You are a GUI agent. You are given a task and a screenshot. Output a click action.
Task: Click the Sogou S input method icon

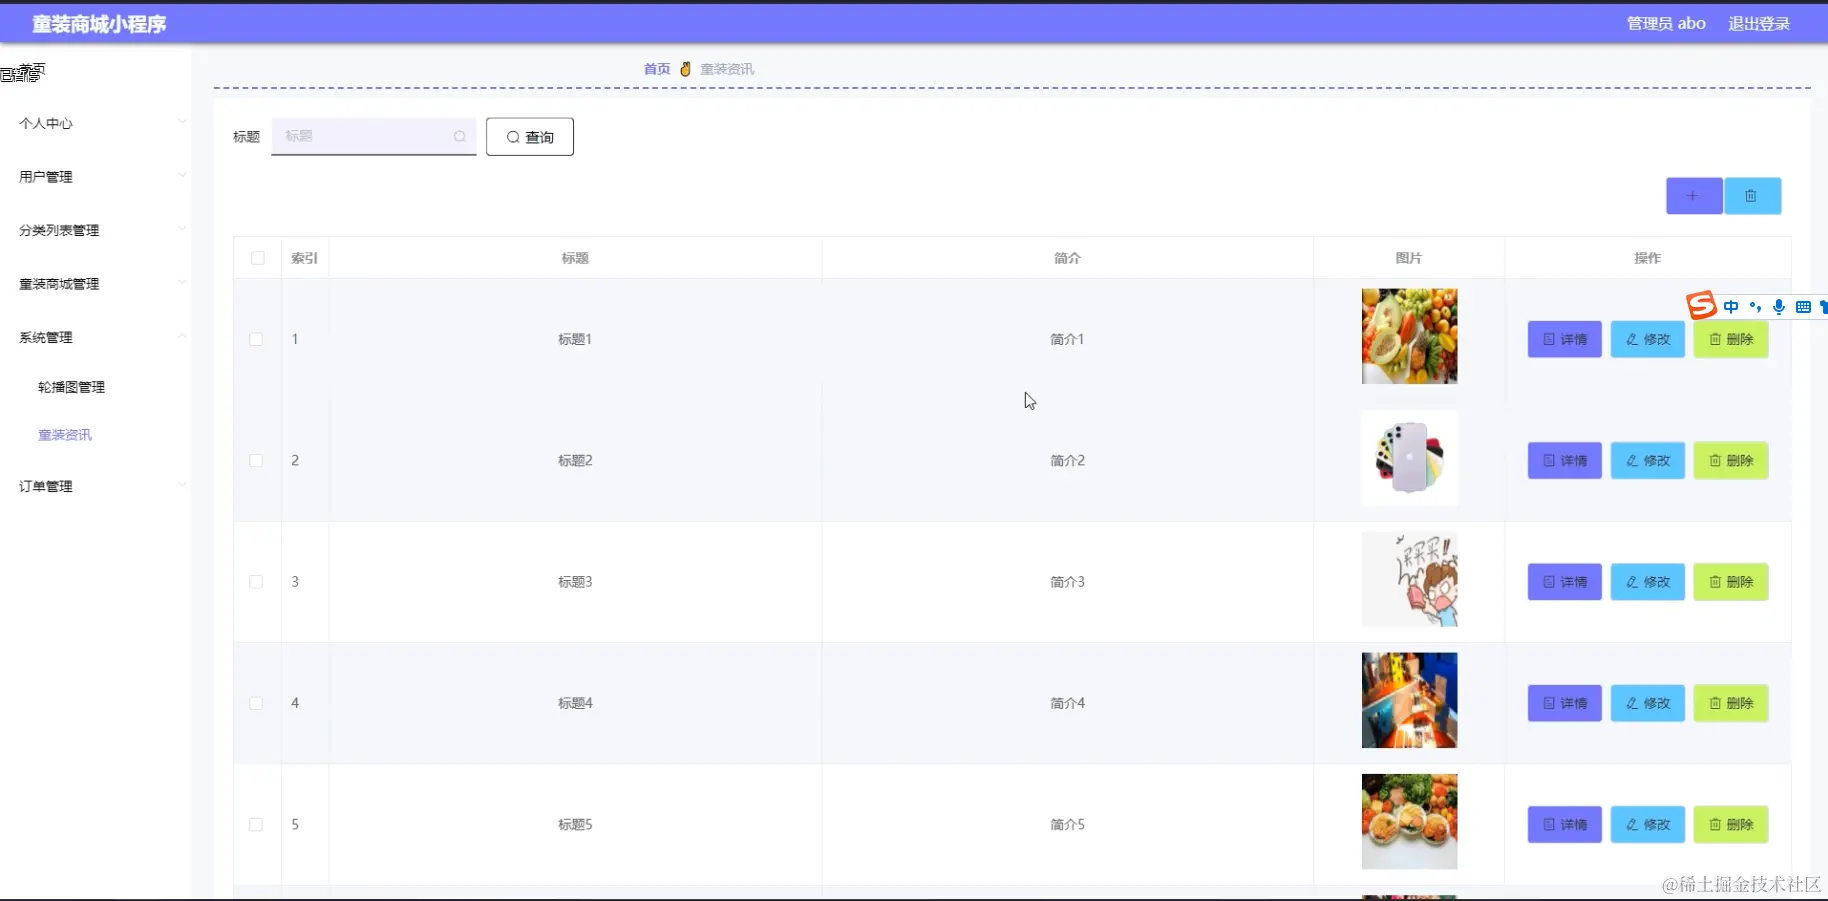click(x=1701, y=305)
